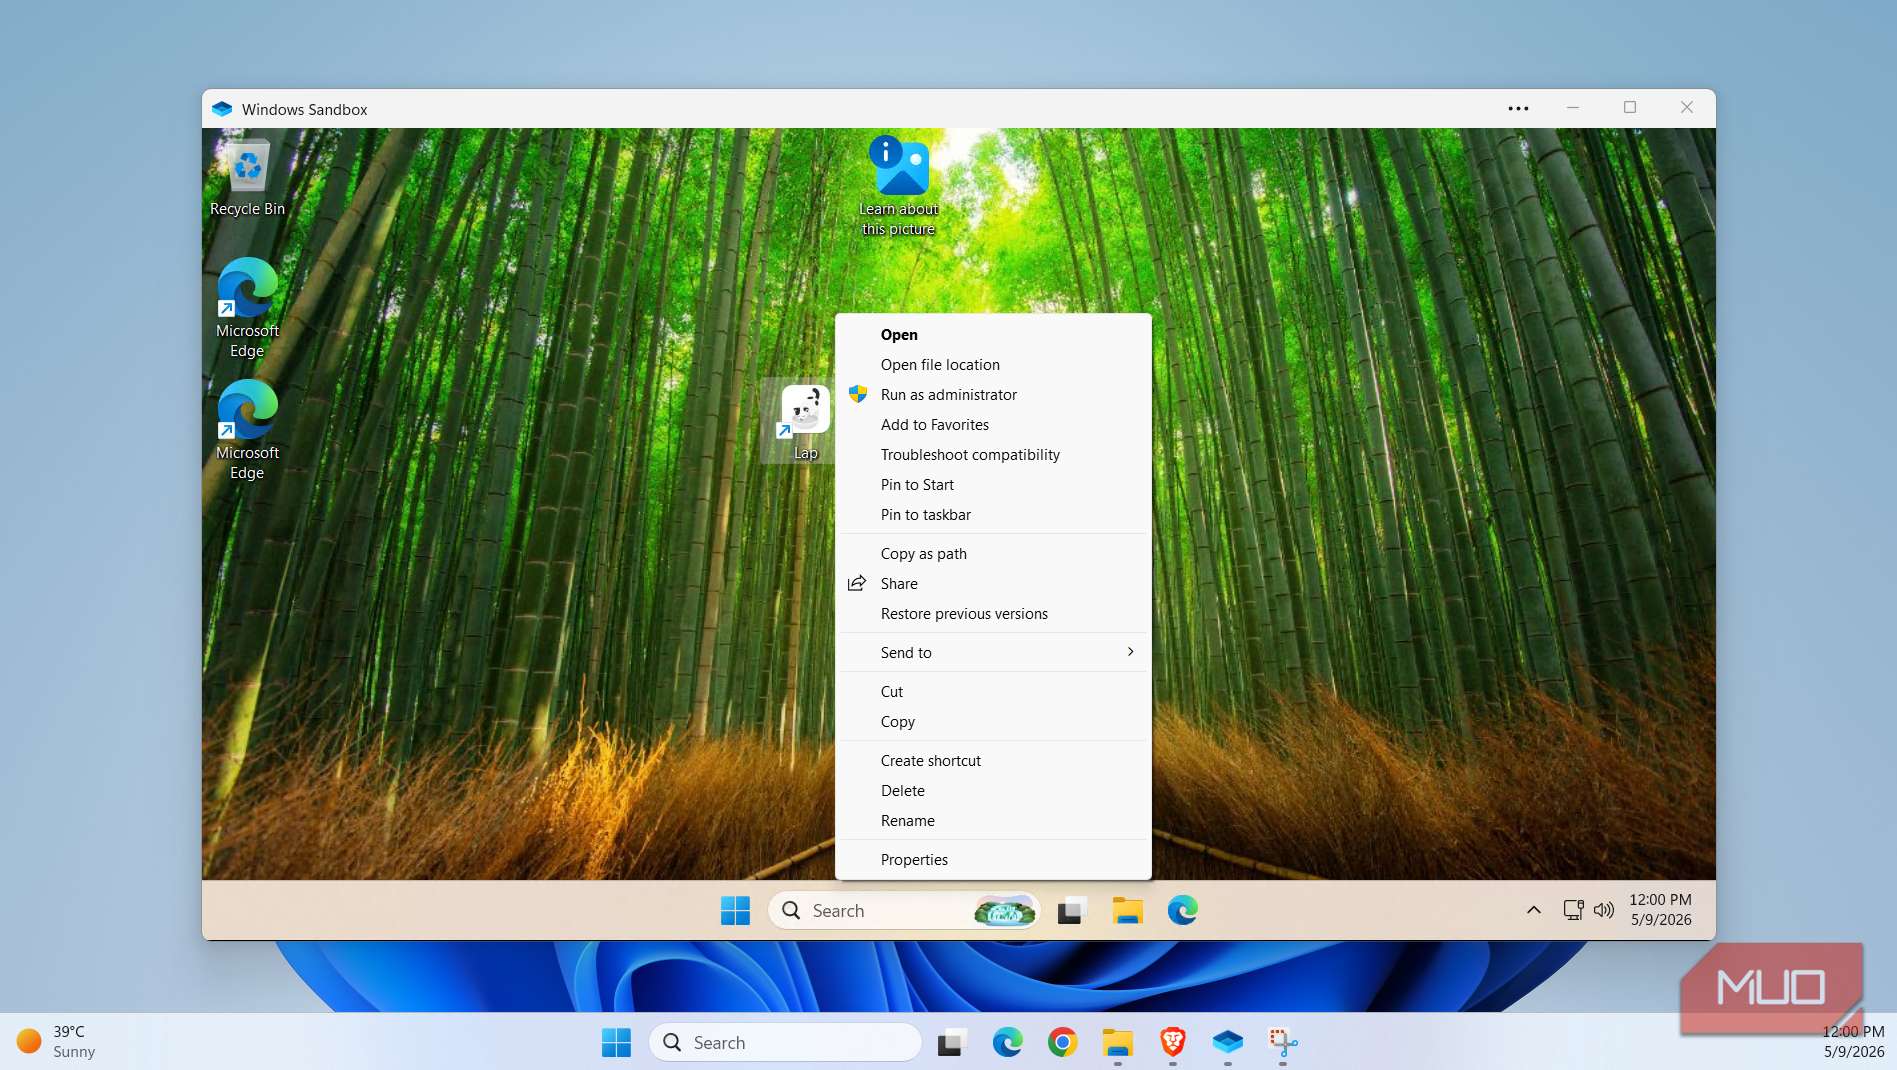The image size is (1897, 1070).
Task: Show hidden icons in Sandbox system tray
Action: pos(1533,910)
